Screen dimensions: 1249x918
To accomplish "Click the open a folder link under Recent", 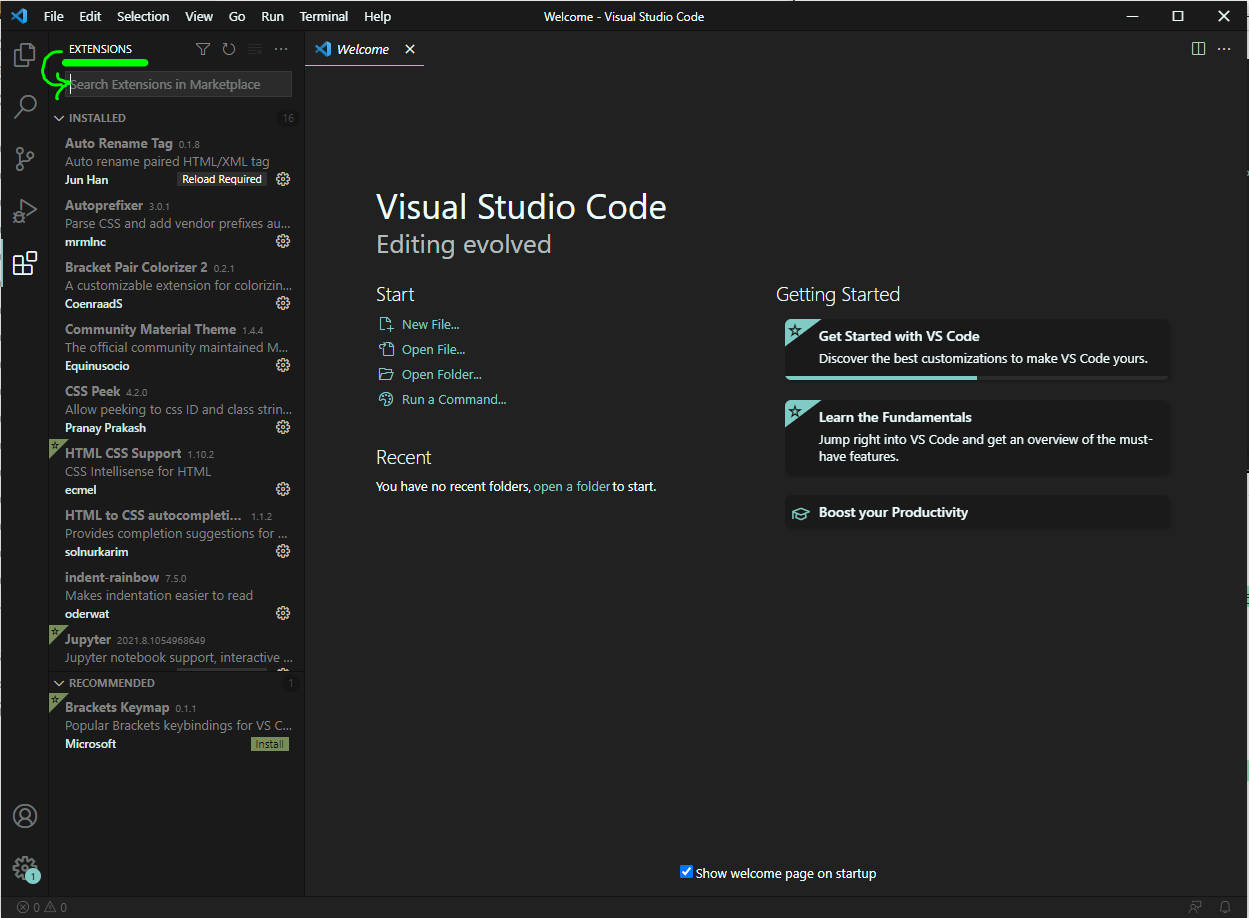I will coord(572,487).
